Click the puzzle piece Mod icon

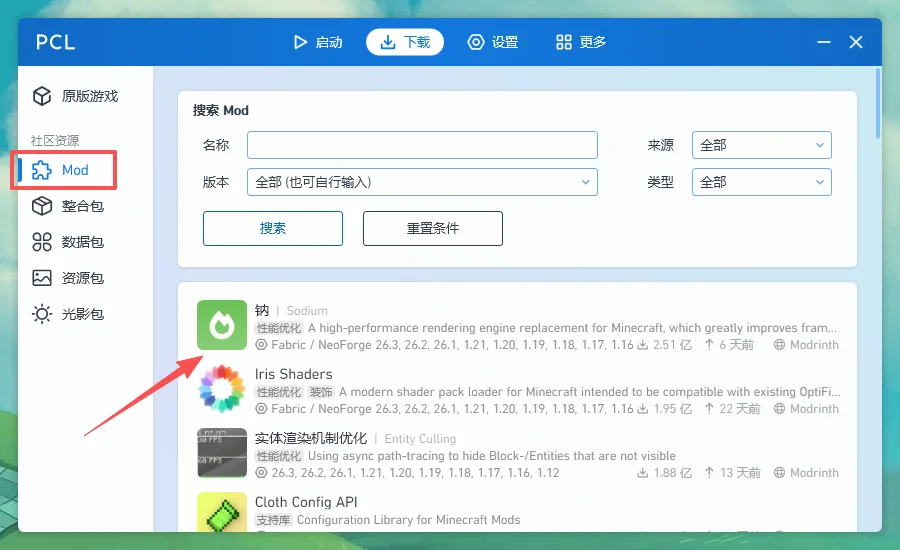coord(42,170)
